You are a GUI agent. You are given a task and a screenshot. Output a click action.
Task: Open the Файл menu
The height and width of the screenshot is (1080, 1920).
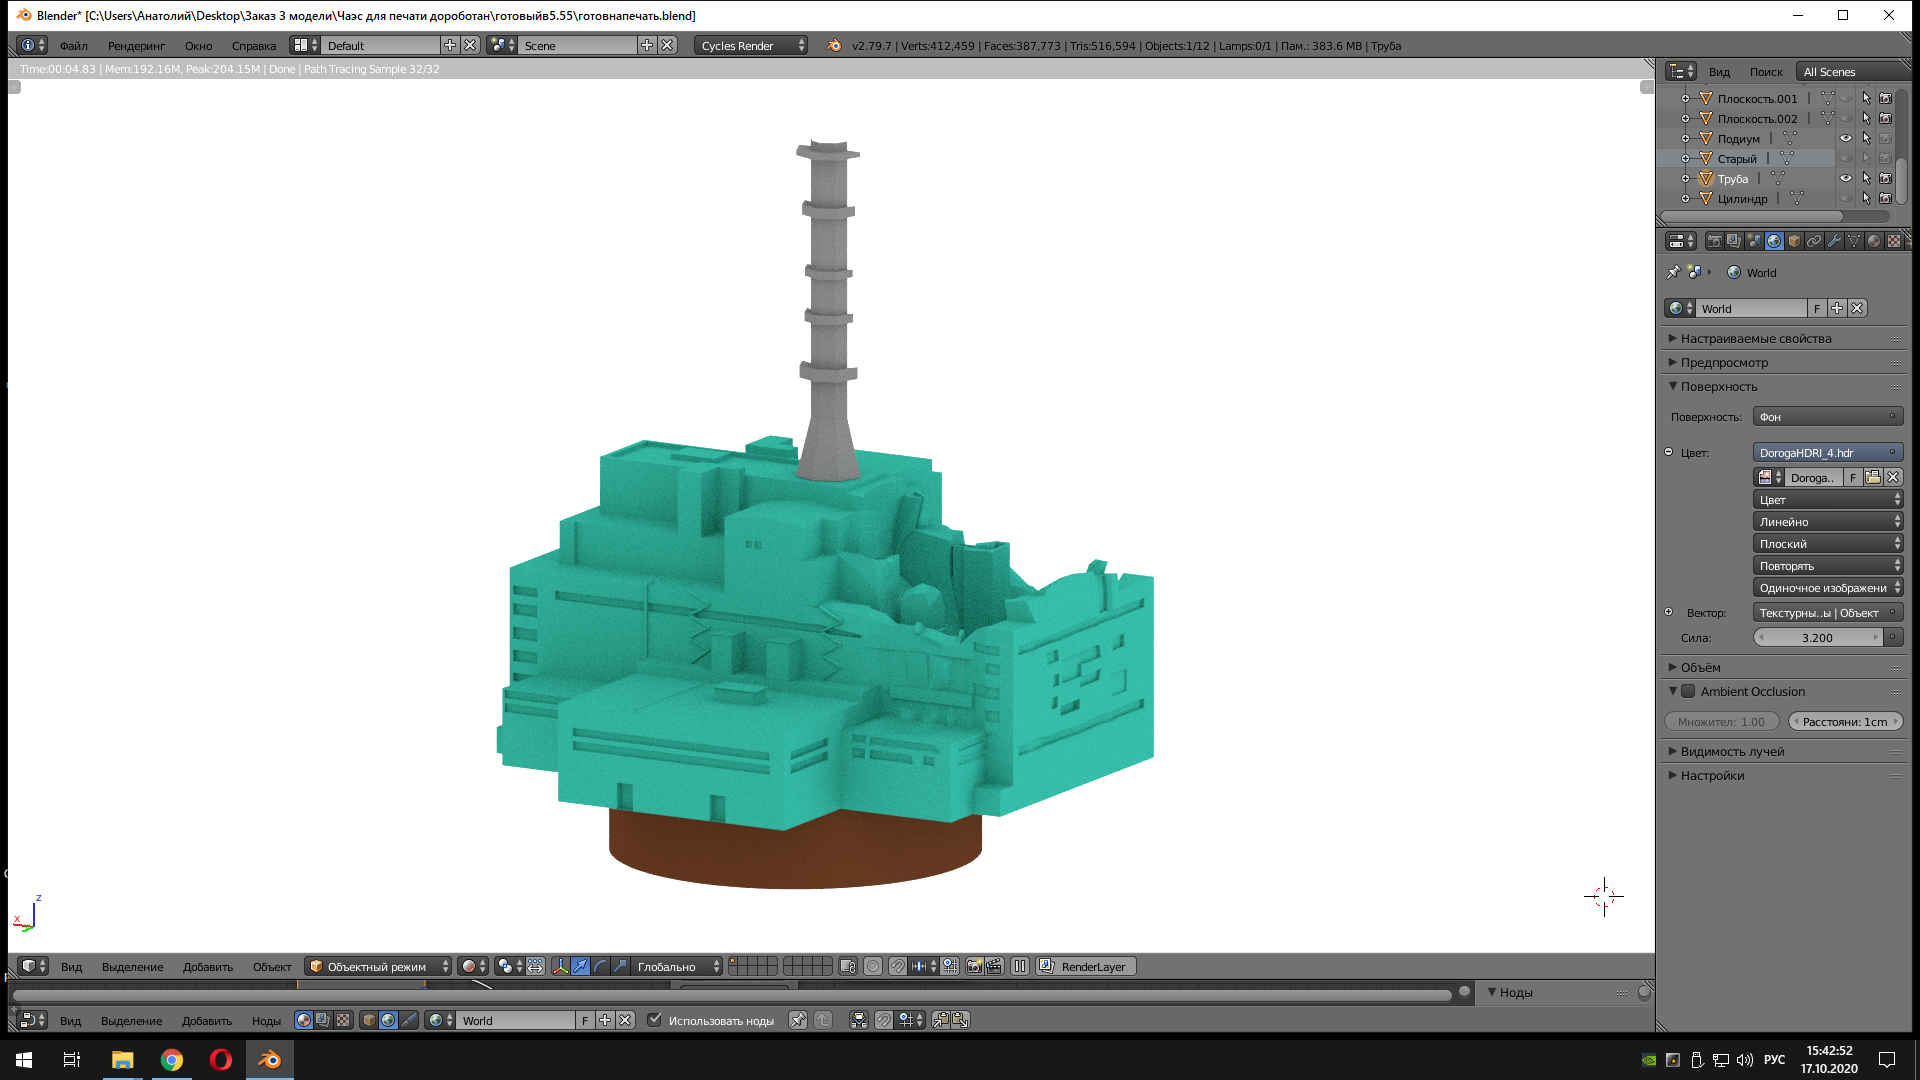coord(73,46)
